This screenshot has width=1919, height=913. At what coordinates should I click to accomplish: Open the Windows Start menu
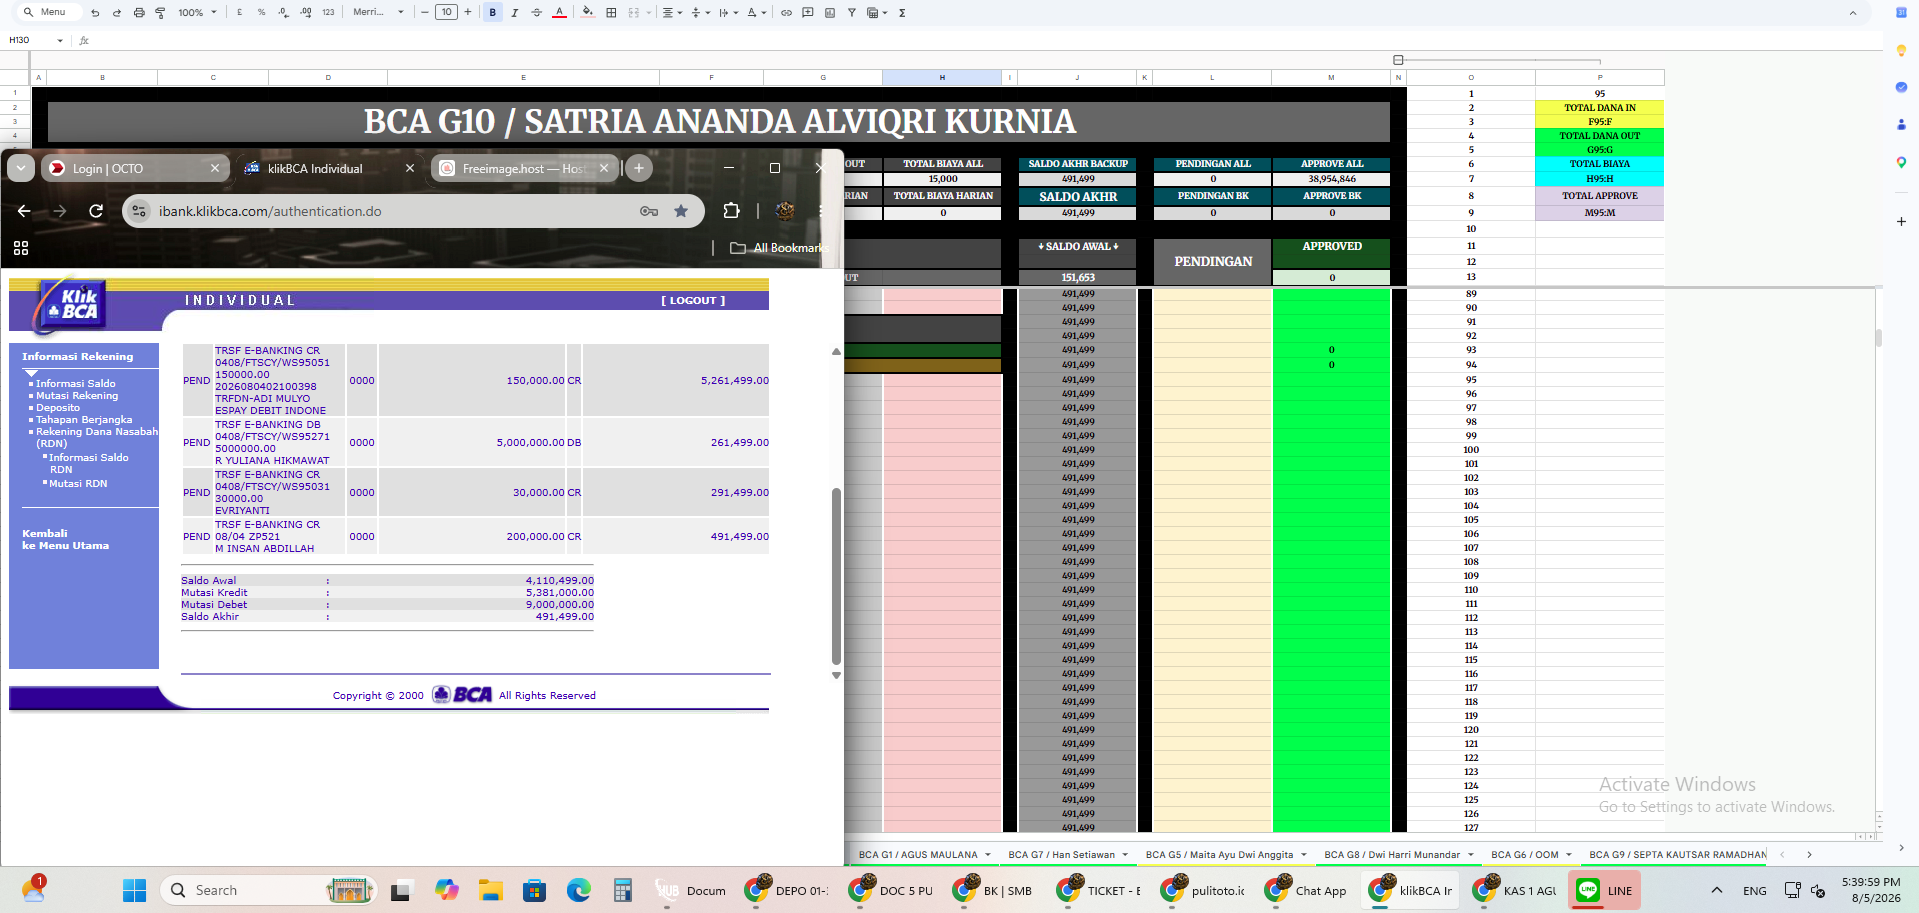[x=134, y=890]
